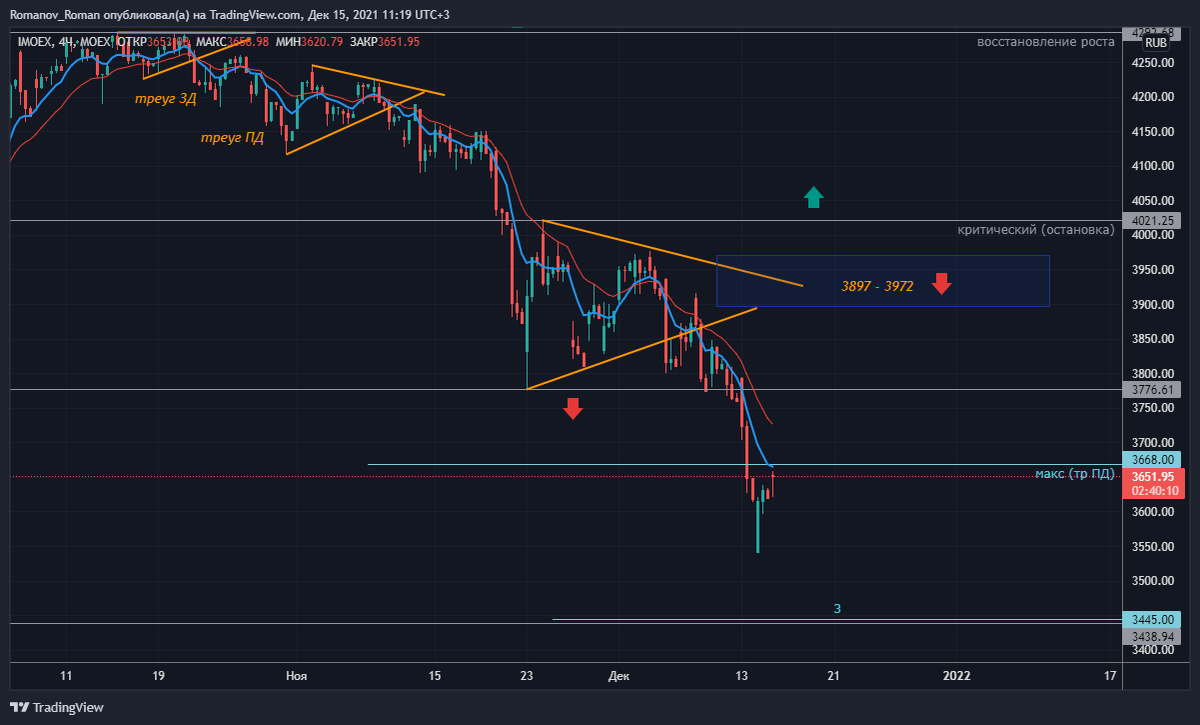Image resolution: width=1200 pixels, height=725 pixels.
Task: Click the 3668.00 cyan price tag
Action: [1152, 460]
